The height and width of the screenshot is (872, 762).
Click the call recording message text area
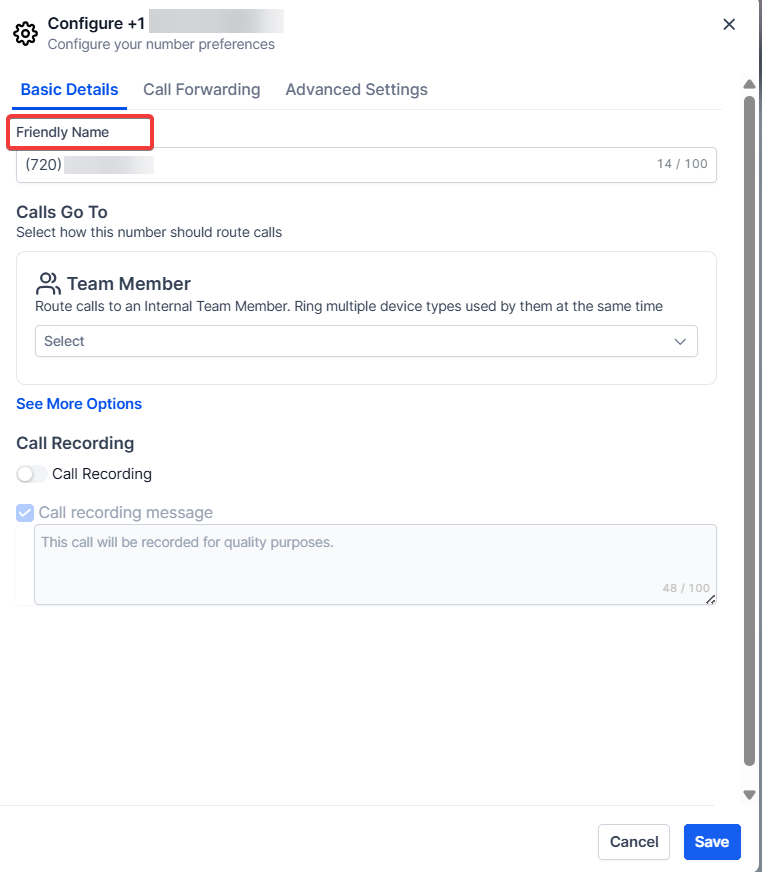click(x=375, y=564)
